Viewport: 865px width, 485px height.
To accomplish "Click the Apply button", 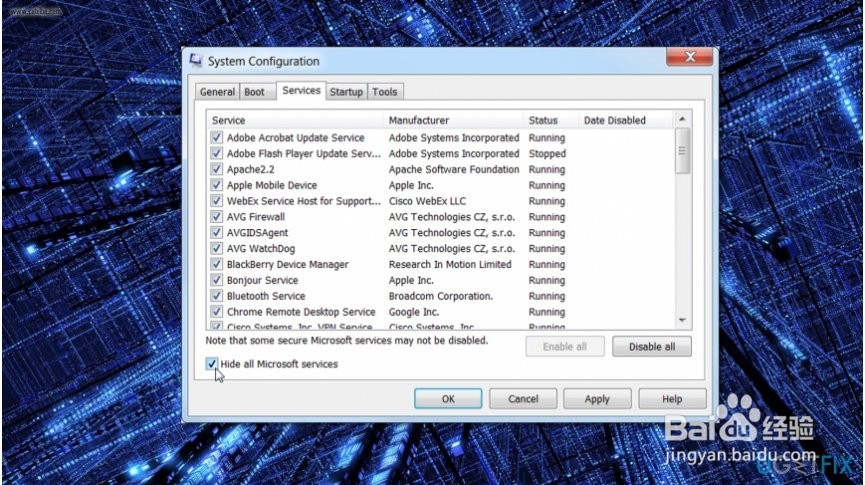I will pos(597,398).
